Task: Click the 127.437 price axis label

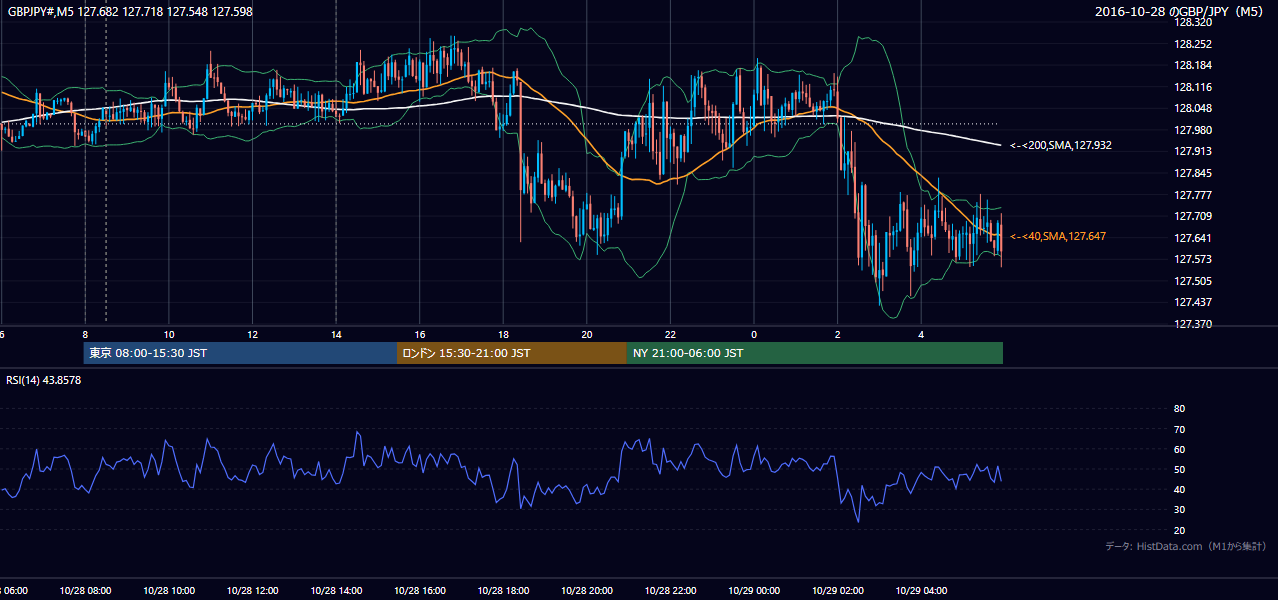Action: tap(1192, 302)
